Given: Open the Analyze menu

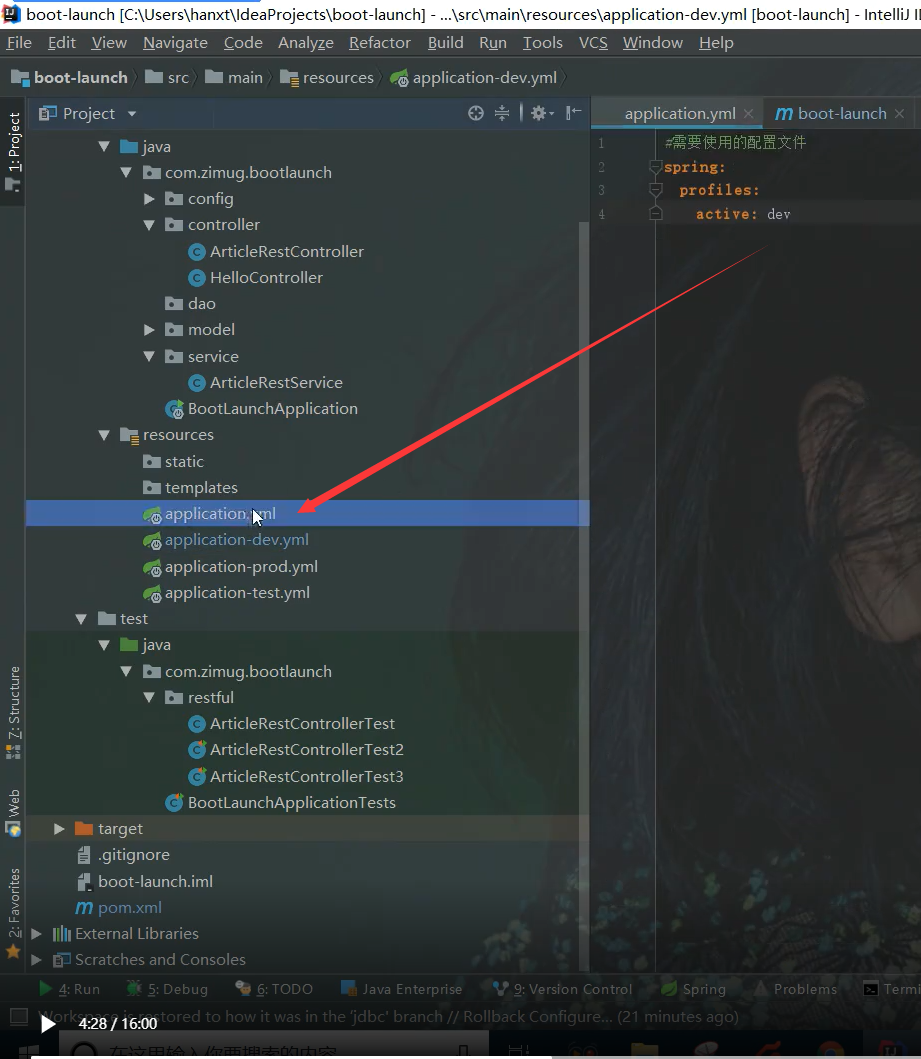Looking at the screenshot, I should pyautogui.click(x=306, y=43).
